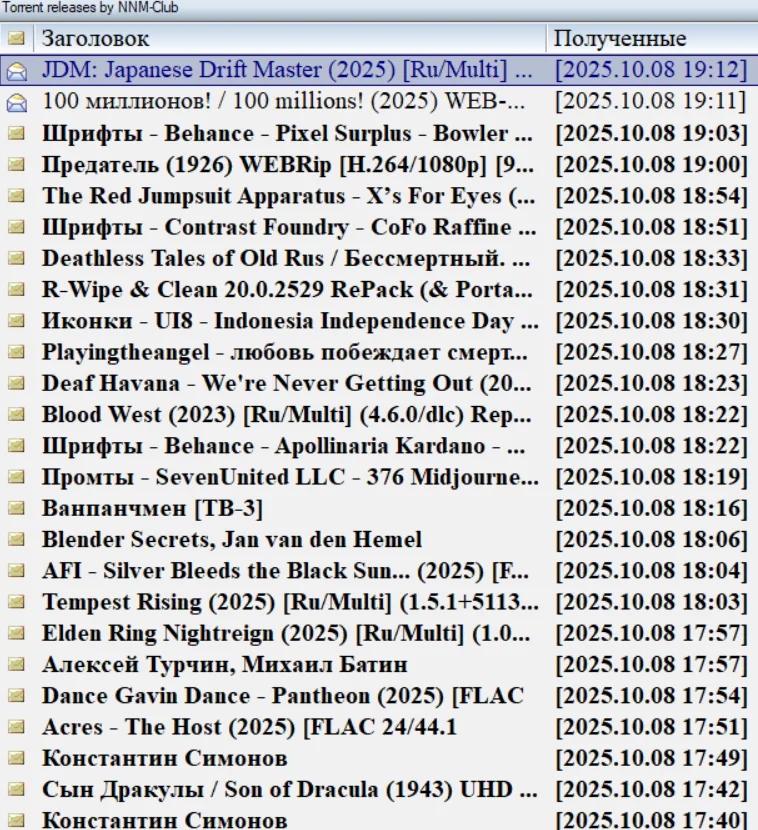Click the received date [2025.10.08 17:42]

pos(651,789)
